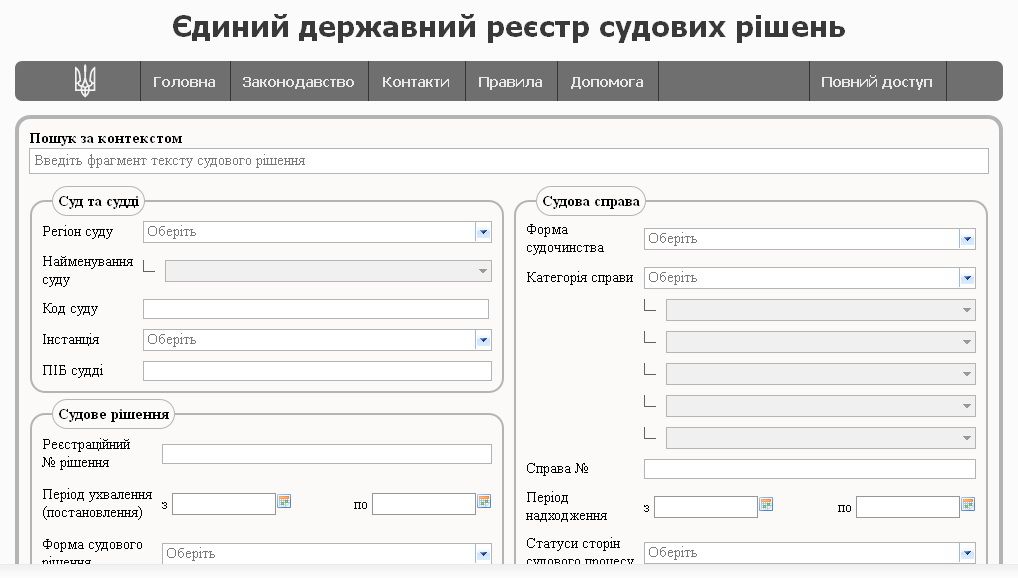This screenshot has height=578, width=1018.
Task: Open the Контакти page
Action: pyautogui.click(x=416, y=82)
